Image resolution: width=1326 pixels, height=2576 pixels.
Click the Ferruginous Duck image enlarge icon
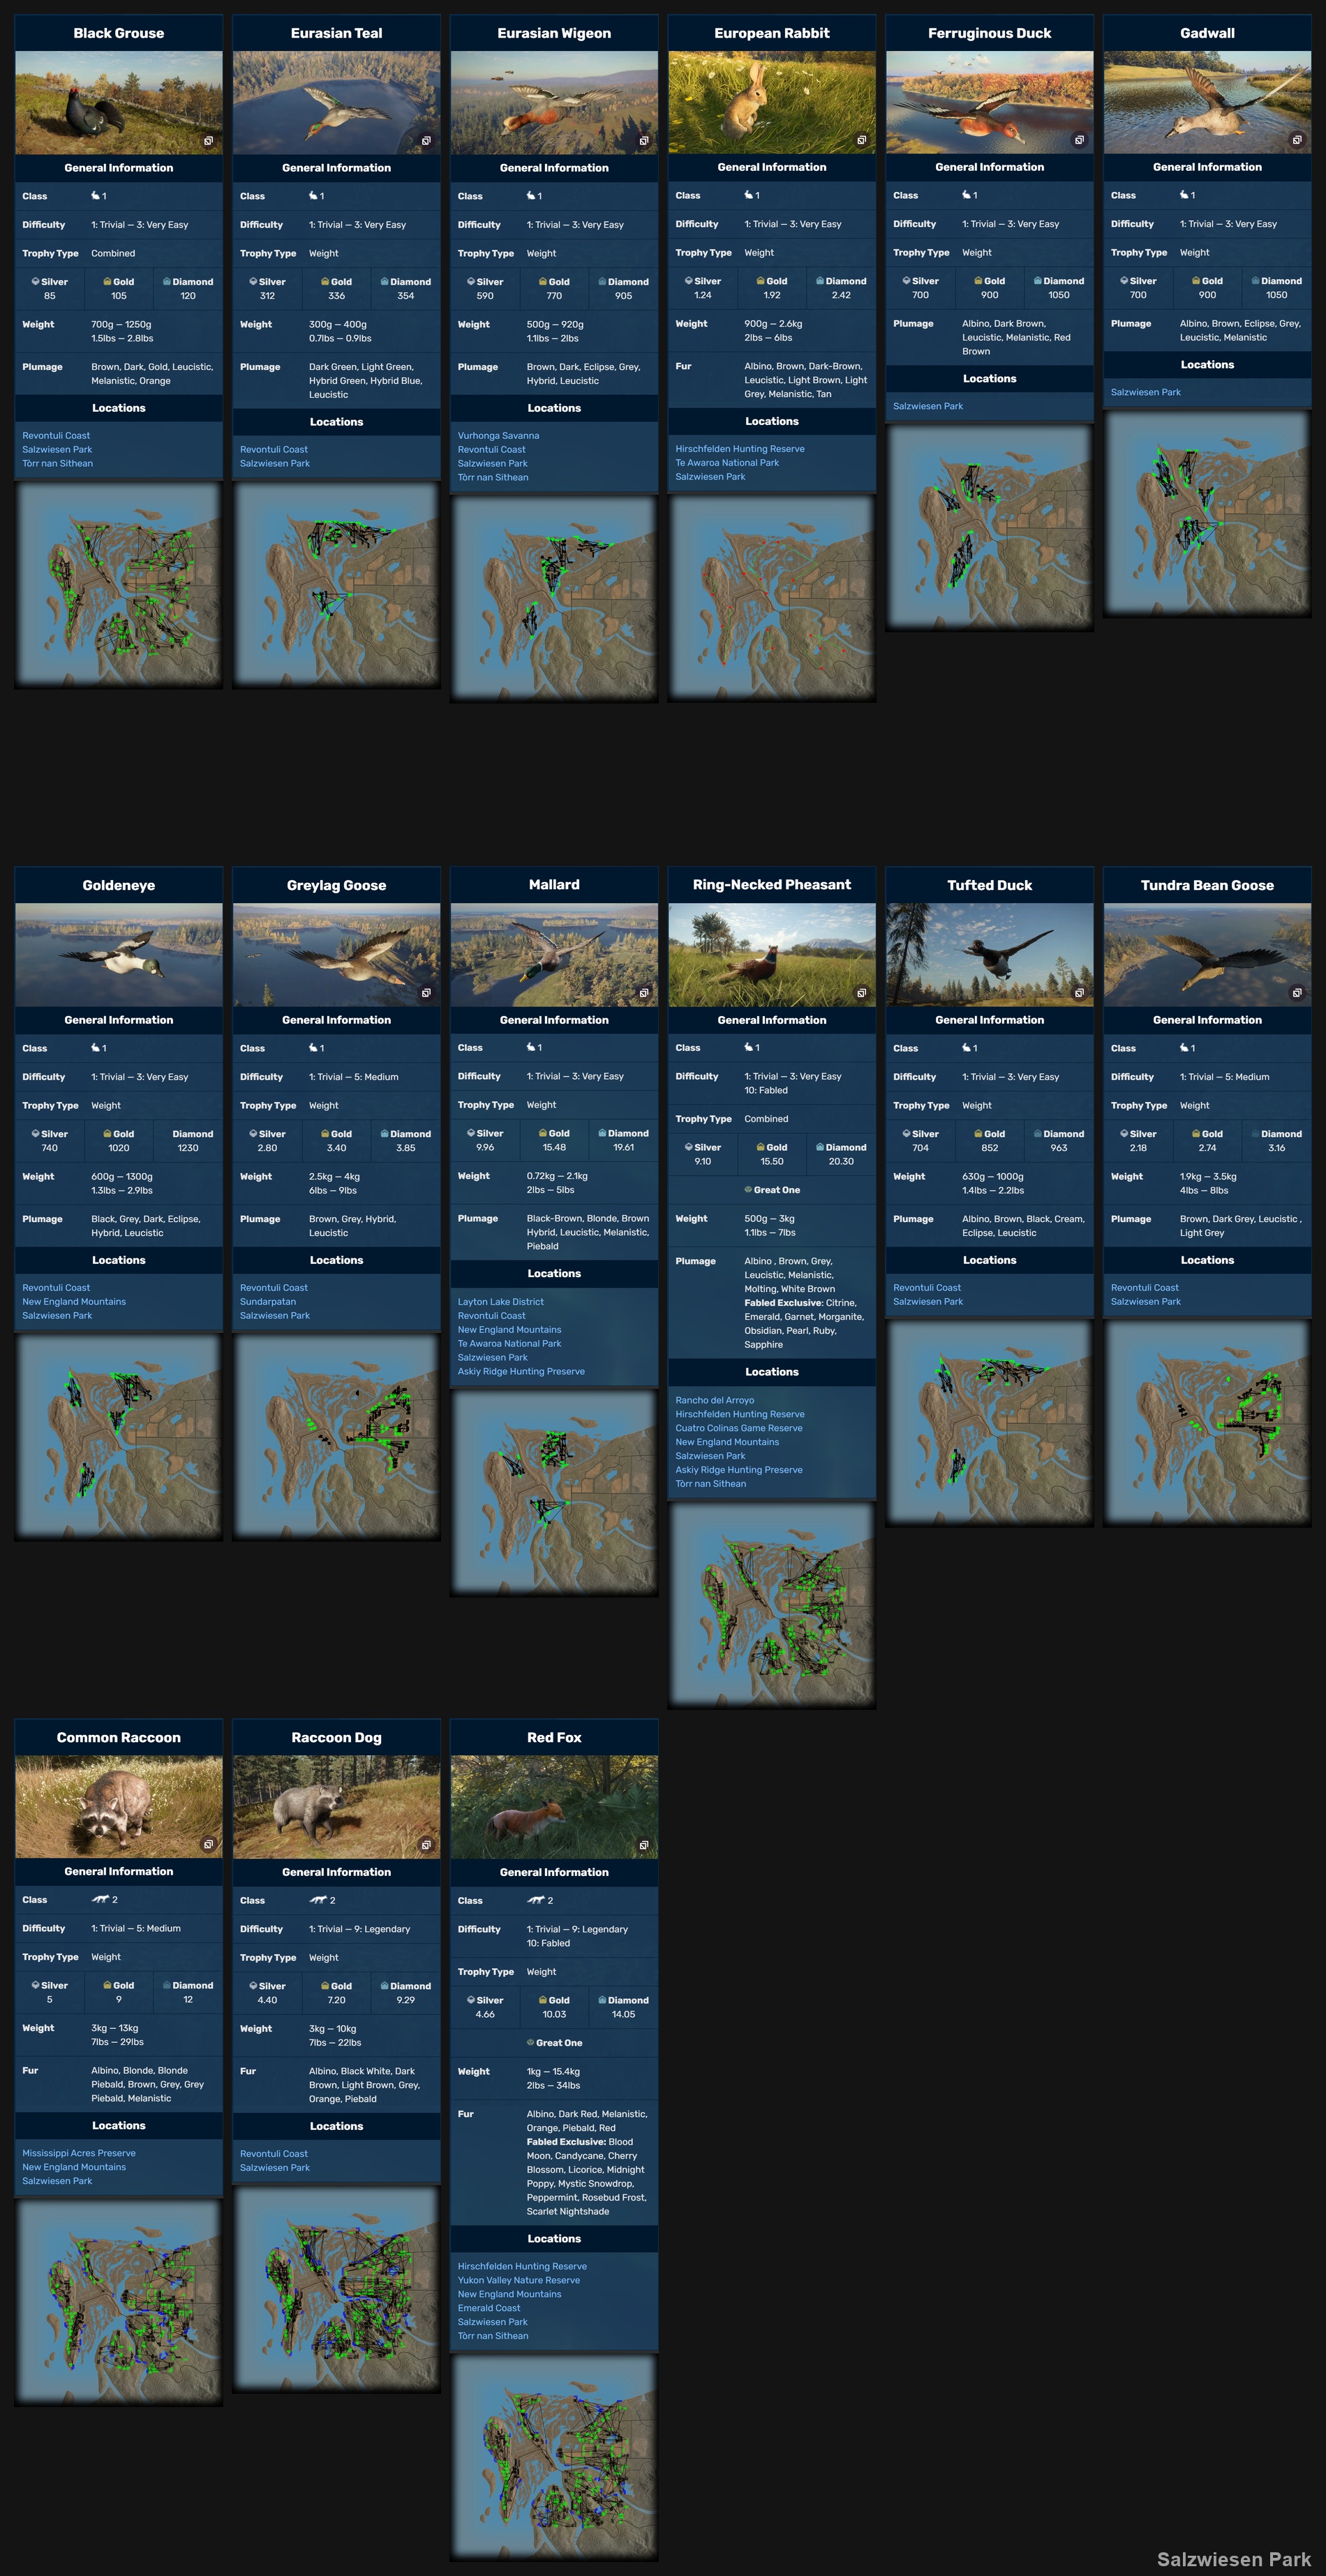[x=1079, y=140]
